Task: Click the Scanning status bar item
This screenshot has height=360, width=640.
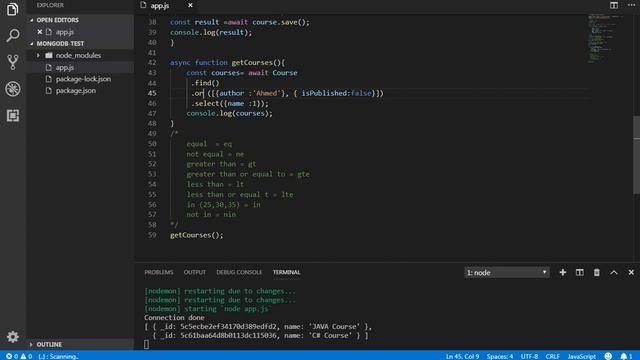Action: coord(58,356)
